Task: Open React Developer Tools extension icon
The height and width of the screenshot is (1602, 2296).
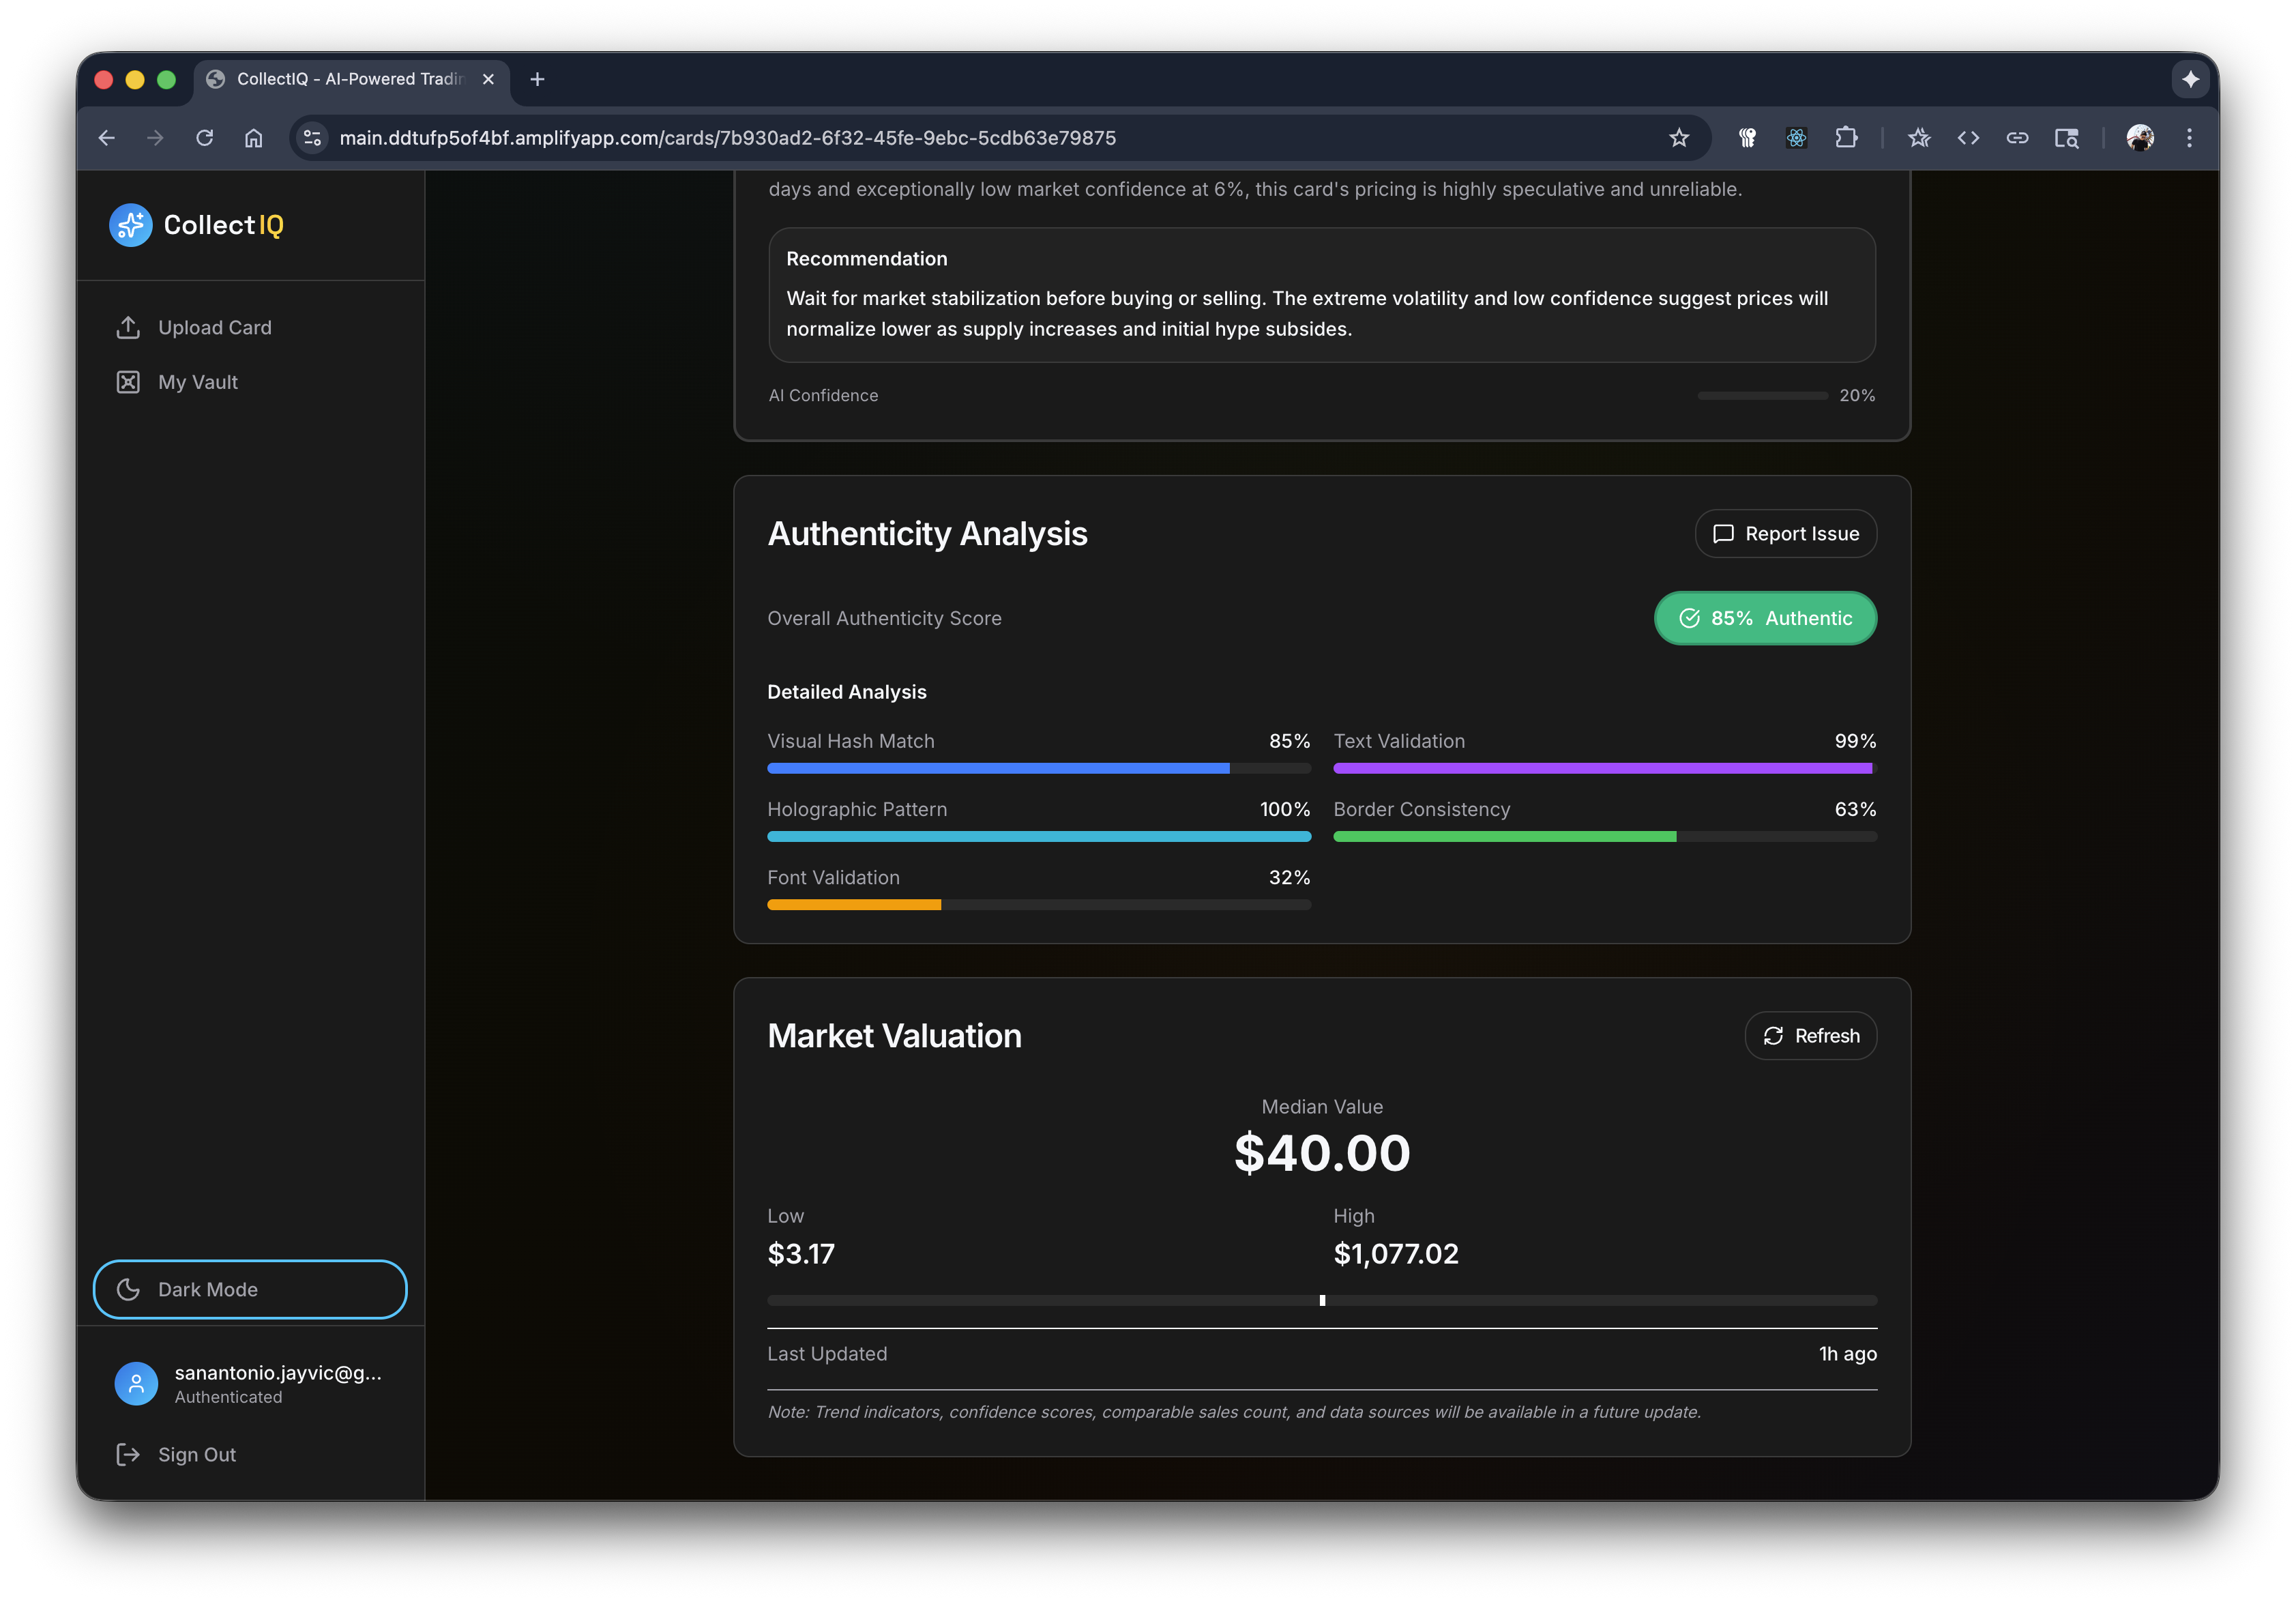Action: coord(1796,138)
